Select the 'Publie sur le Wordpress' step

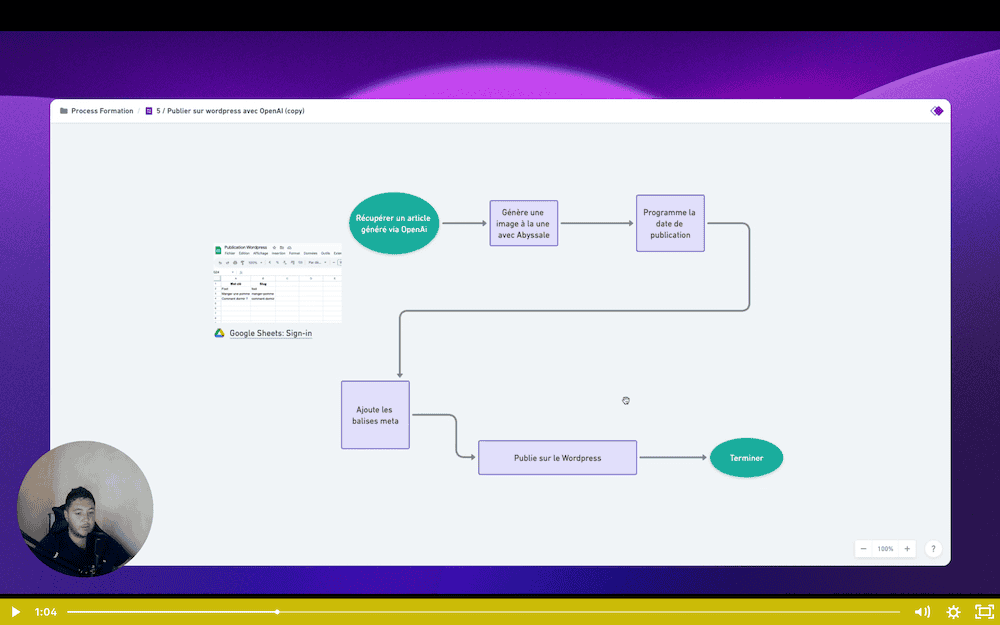(557, 457)
